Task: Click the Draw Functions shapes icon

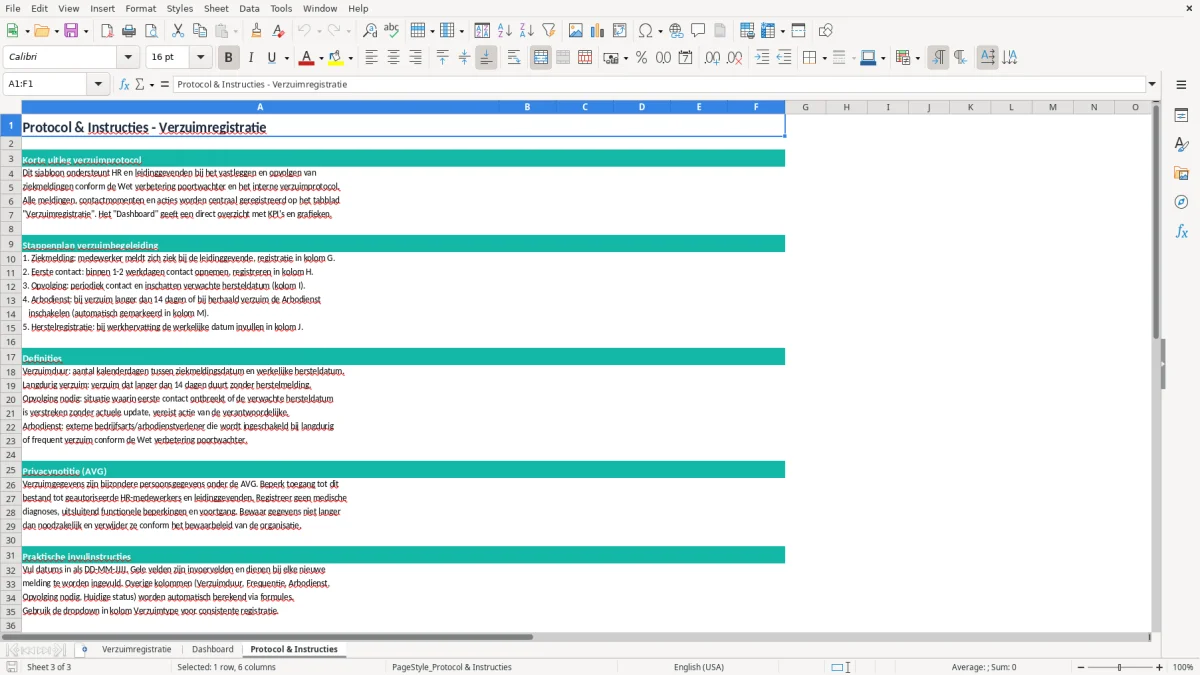Action: pyautogui.click(x=826, y=31)
